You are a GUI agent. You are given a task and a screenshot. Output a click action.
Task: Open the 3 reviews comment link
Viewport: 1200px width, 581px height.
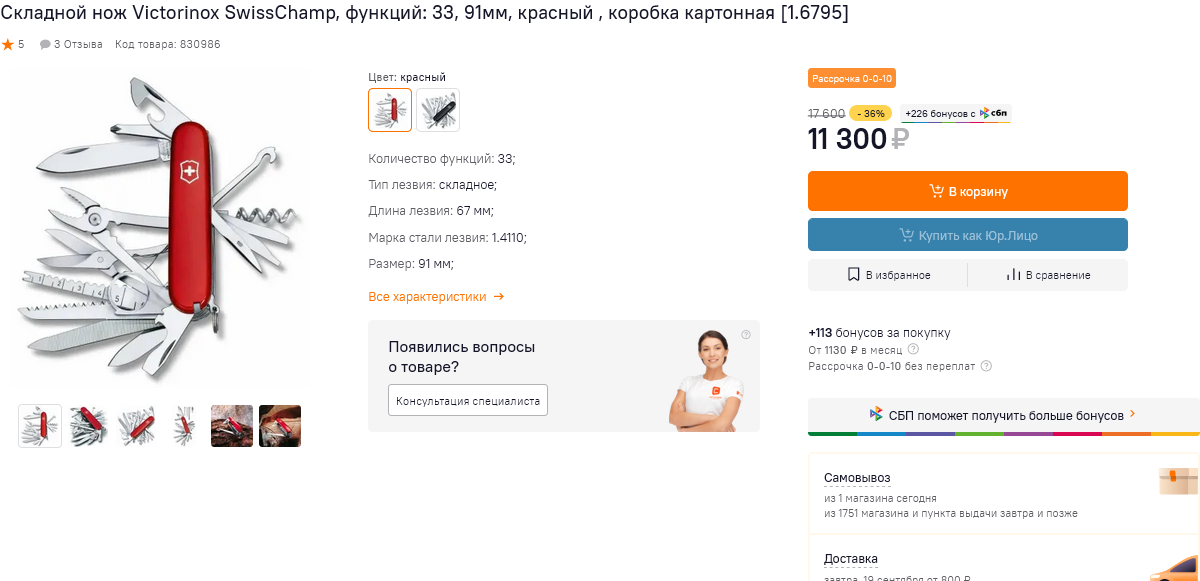pyautogui.click(x=71, y=45)
